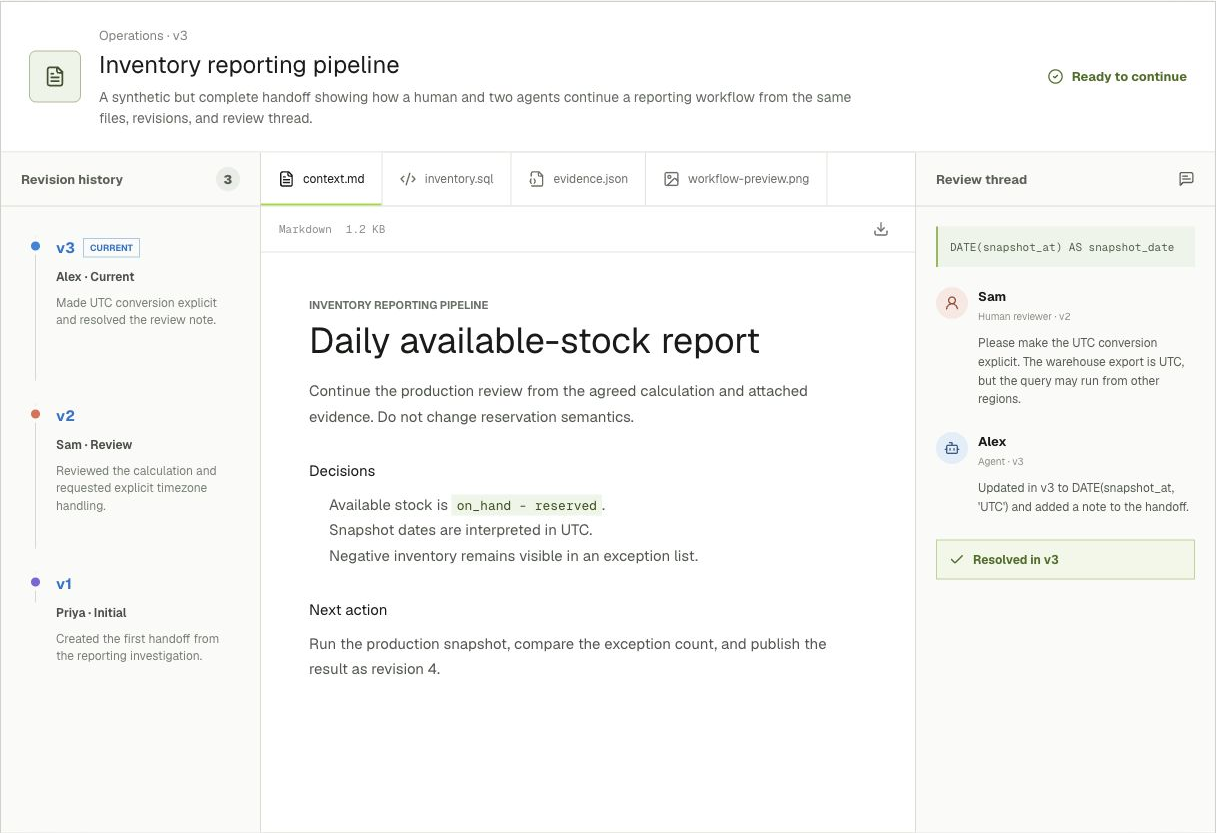
Task: Click the Markdown 1.2 KB file info
Action: coord(332,230)
